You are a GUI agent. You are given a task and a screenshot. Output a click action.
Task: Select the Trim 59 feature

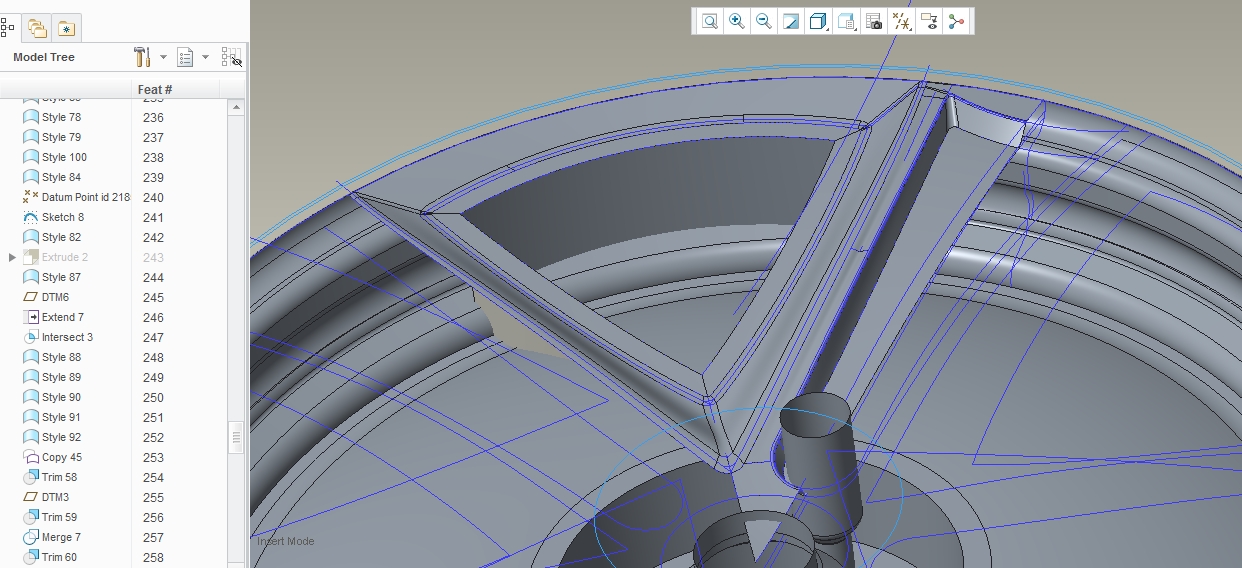click(59, 517)
